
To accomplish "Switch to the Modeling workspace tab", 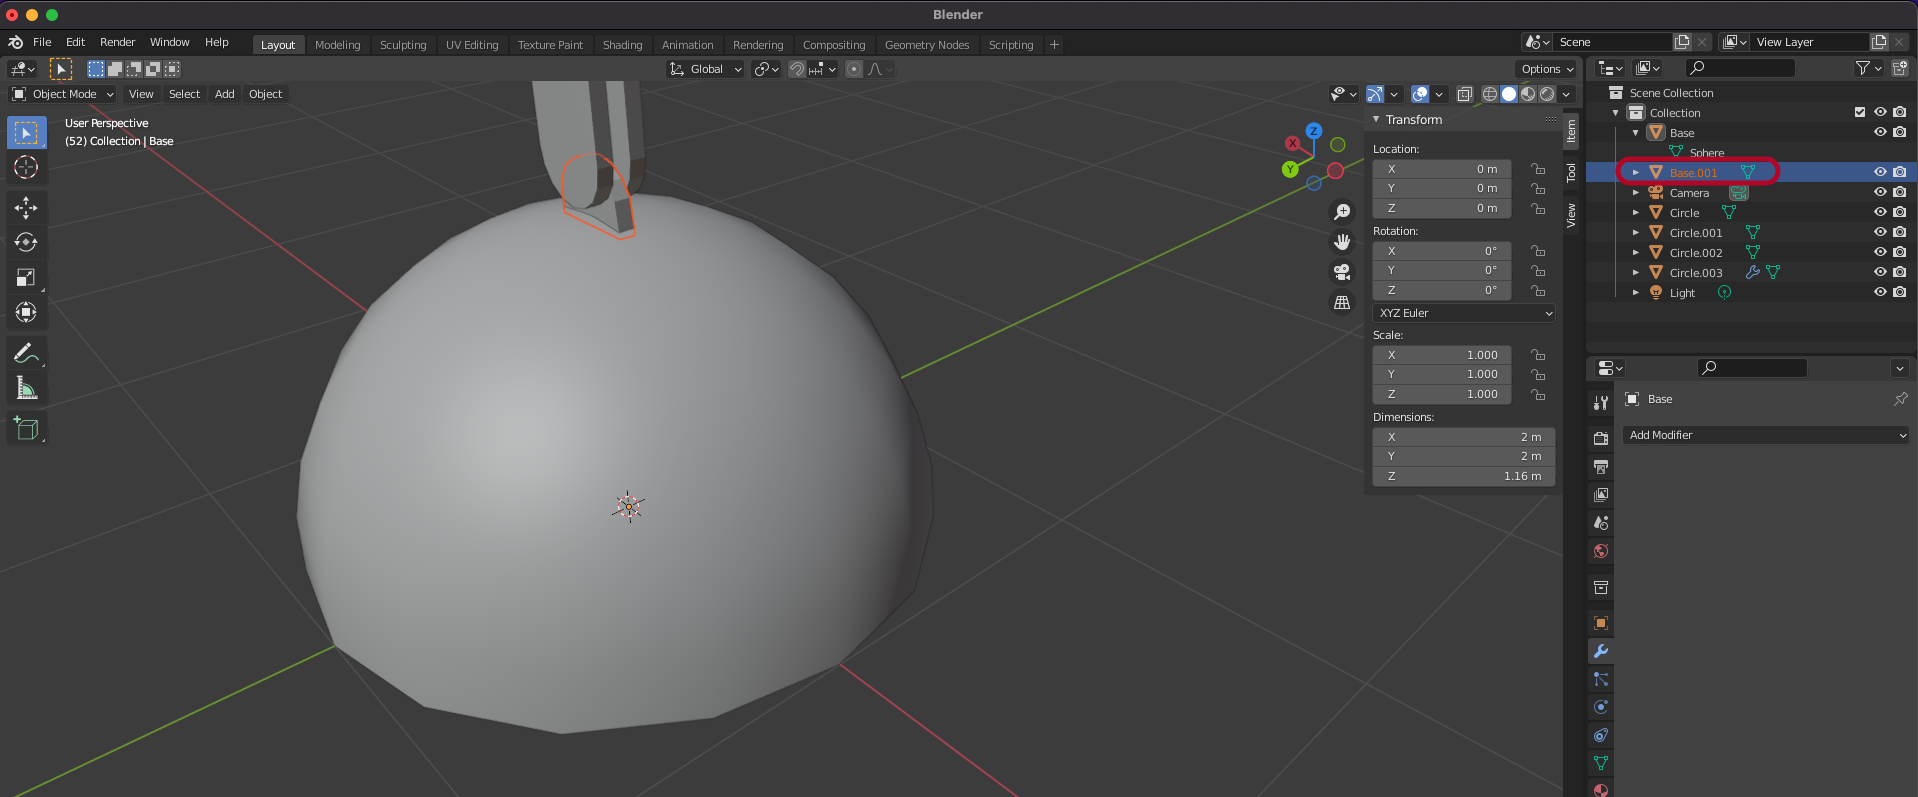I will click(337, 45).
